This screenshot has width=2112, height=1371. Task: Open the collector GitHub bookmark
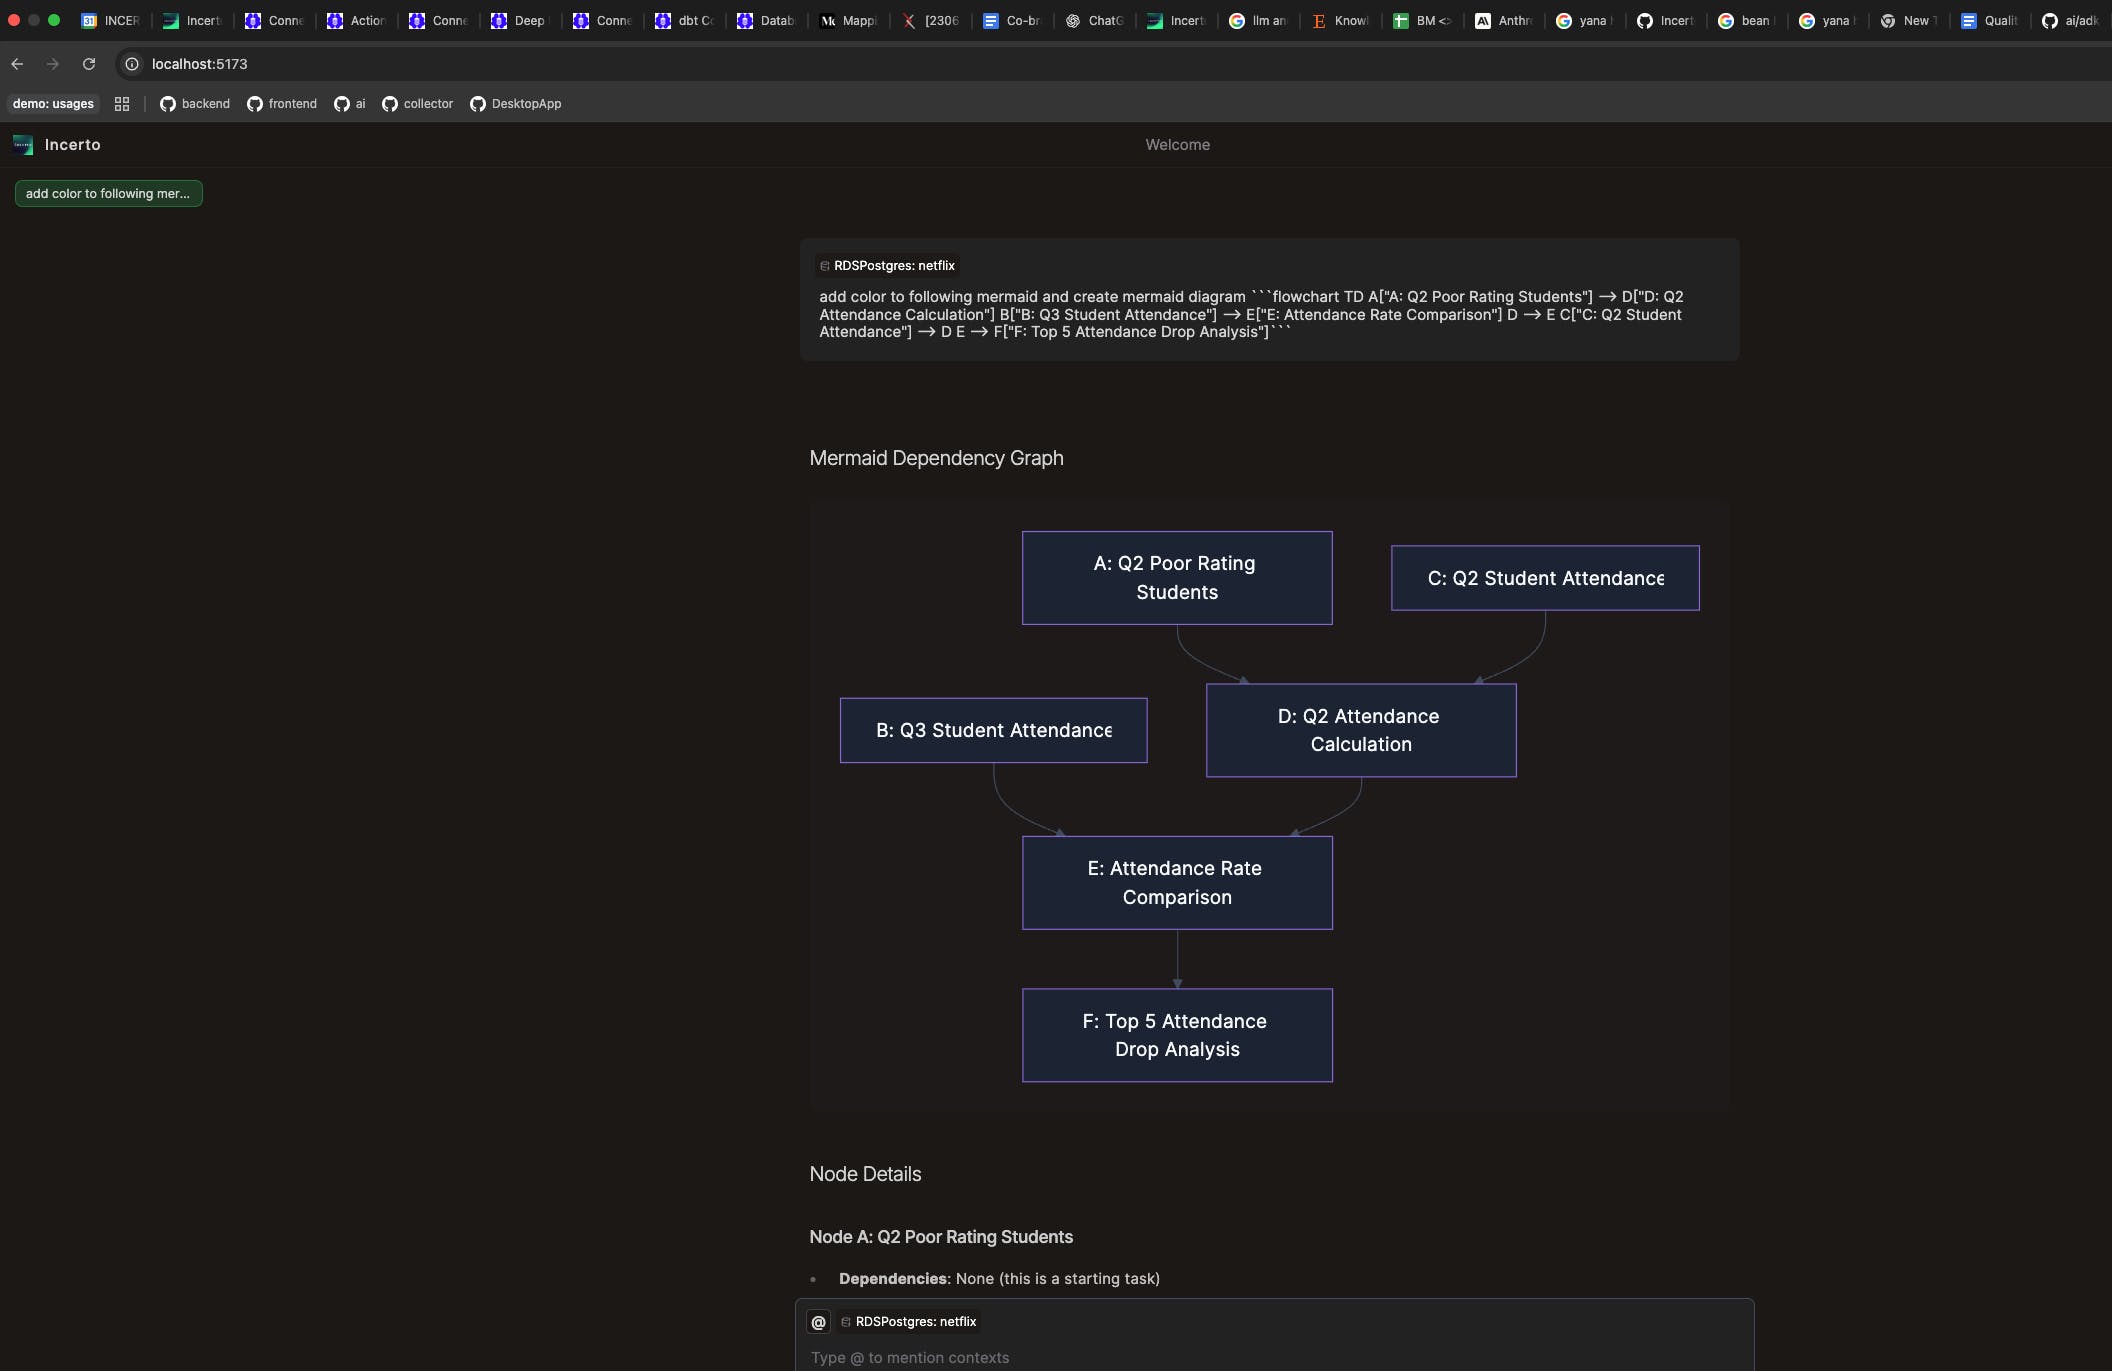point(418,104)
